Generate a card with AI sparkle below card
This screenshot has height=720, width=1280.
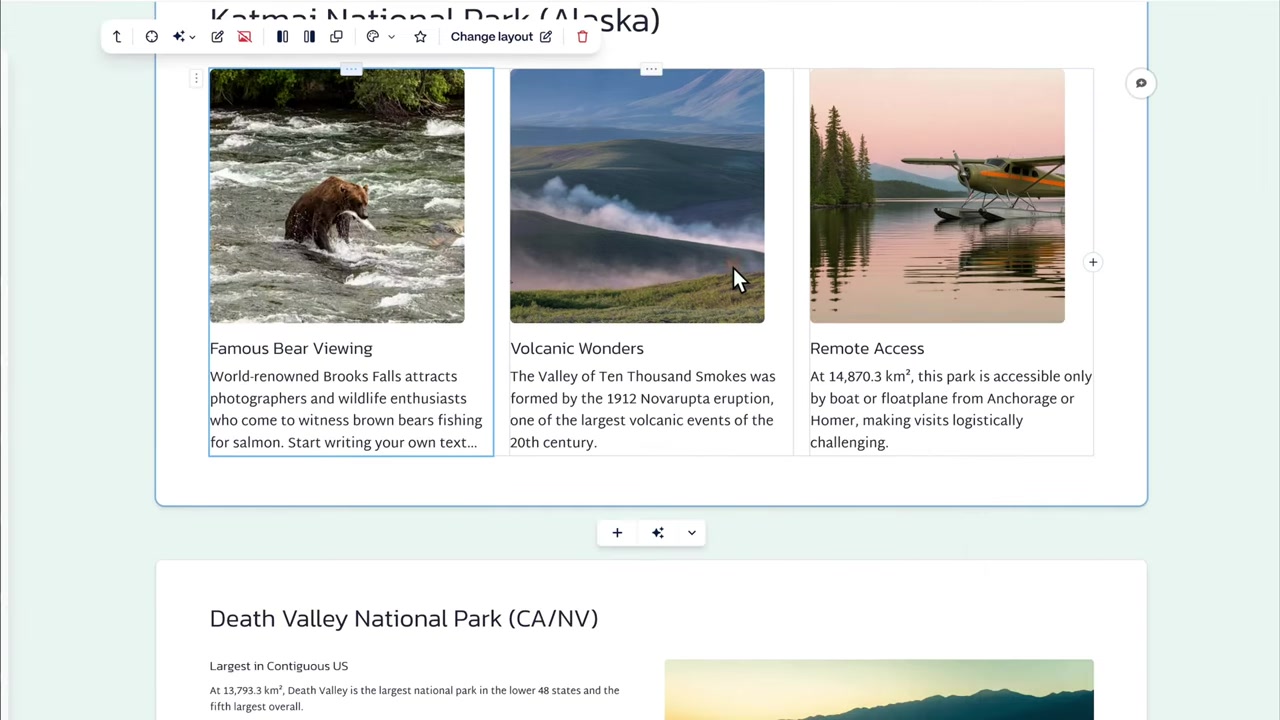click(x=658, y=533)
